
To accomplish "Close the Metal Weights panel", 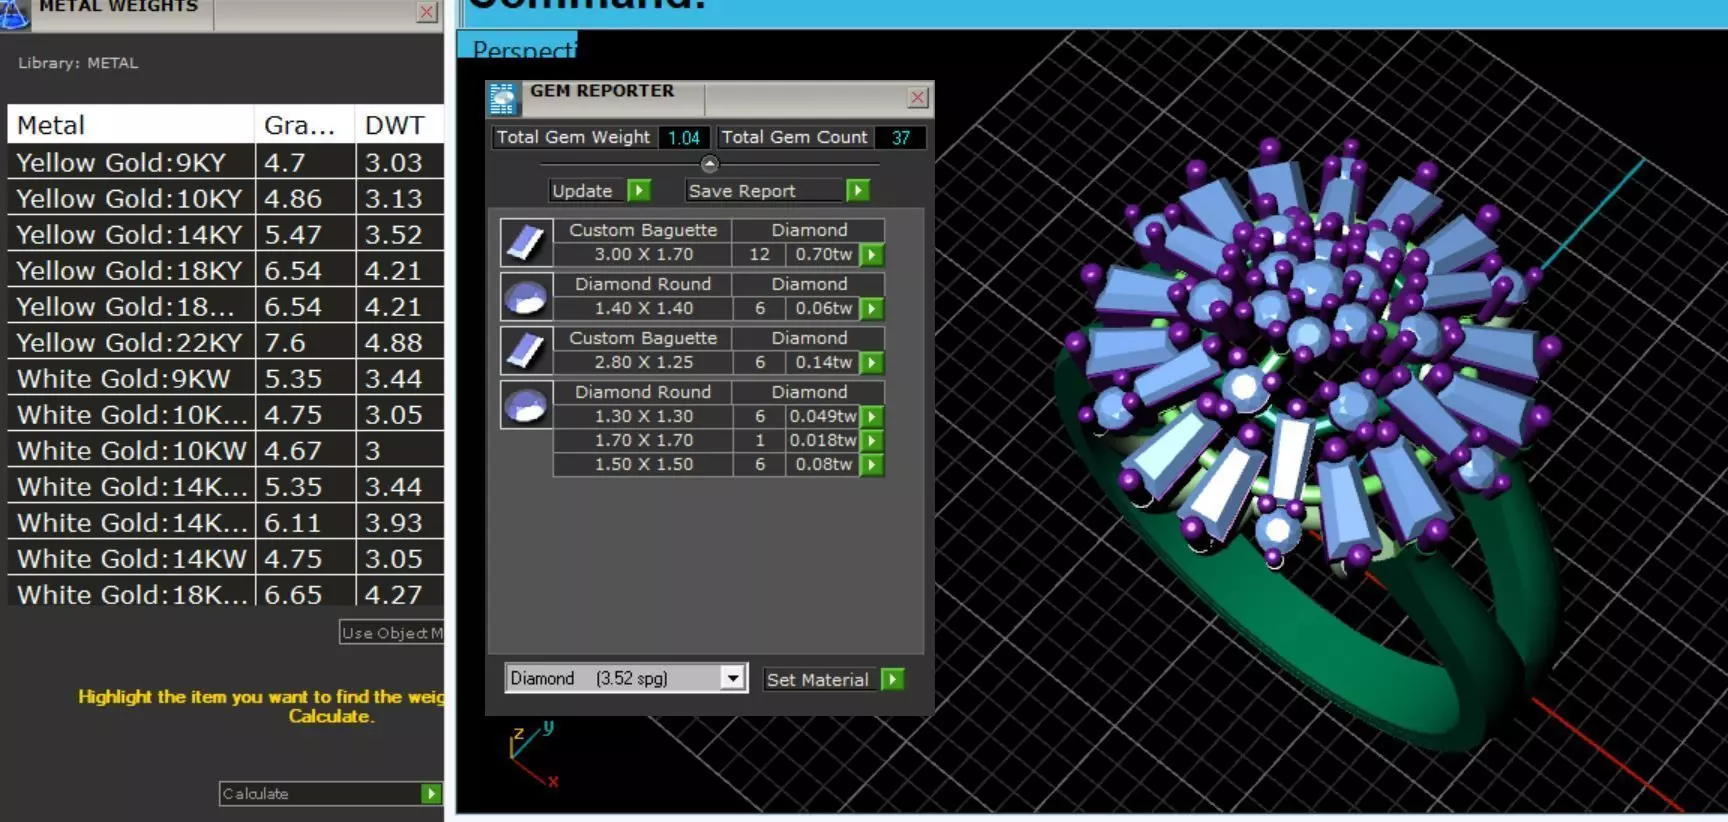I will pyautogui.click(x=427, y=12).
